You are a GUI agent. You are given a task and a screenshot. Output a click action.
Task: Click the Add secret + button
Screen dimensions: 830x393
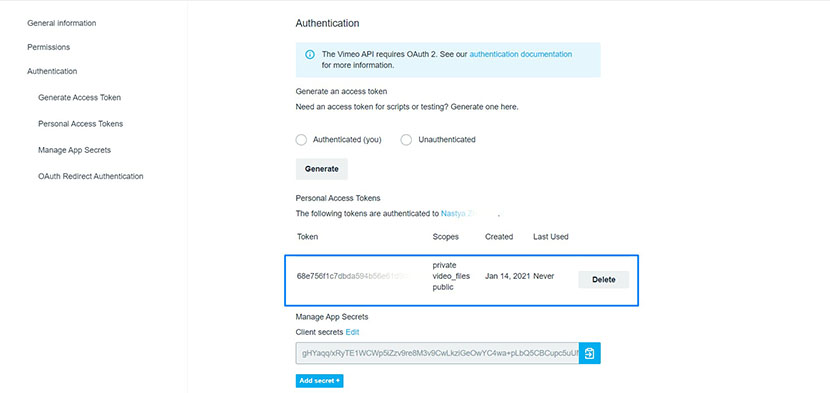[x=319, y=381]
